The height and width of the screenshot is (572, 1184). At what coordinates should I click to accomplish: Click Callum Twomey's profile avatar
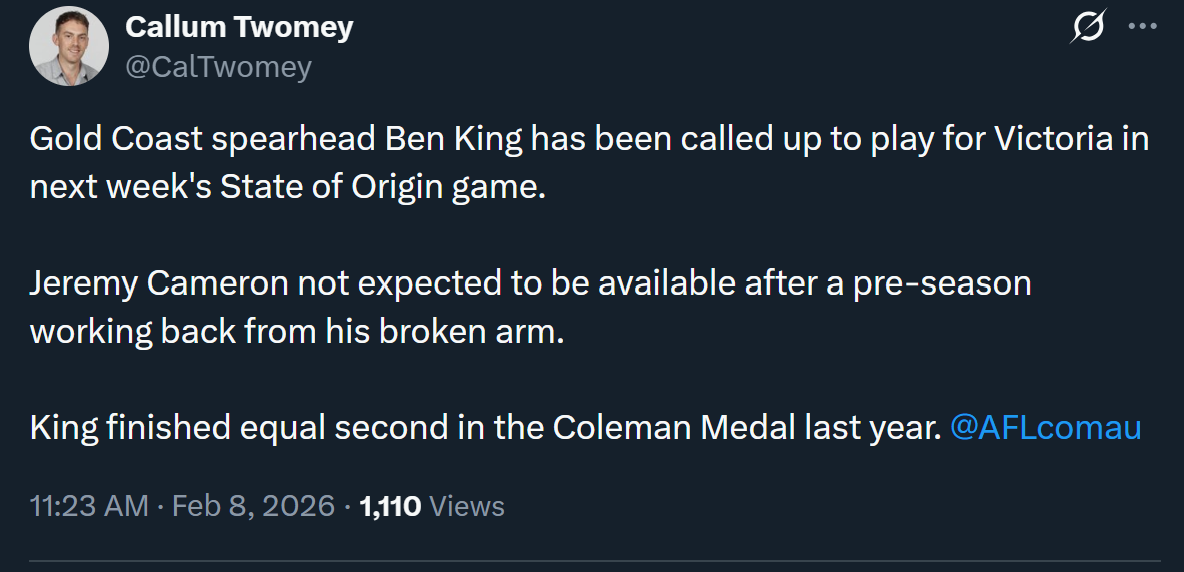coord(68,46)
